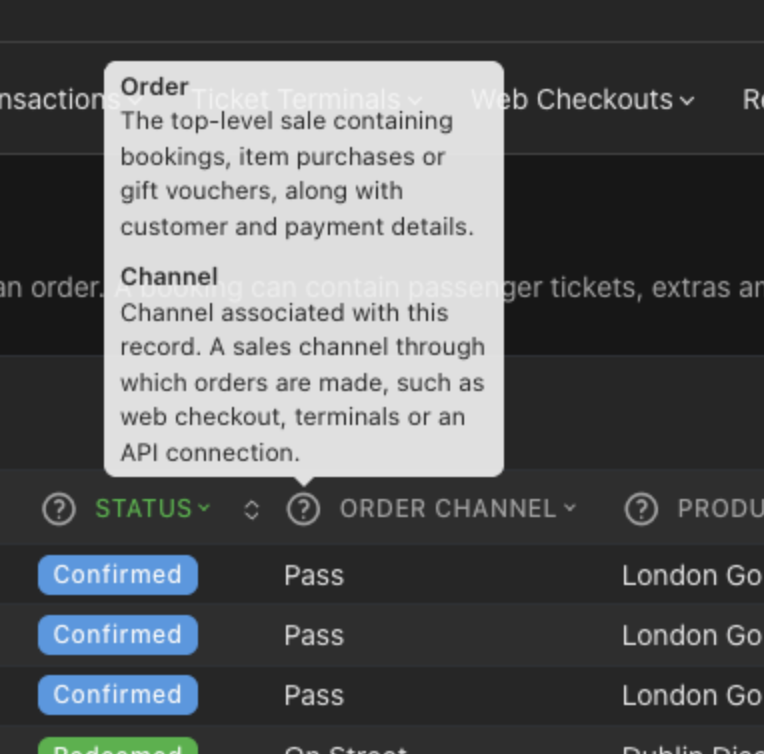Viewport: 764px width, 754px height.
Task: Select London Go cell in third row
Action: pos(692,695)
